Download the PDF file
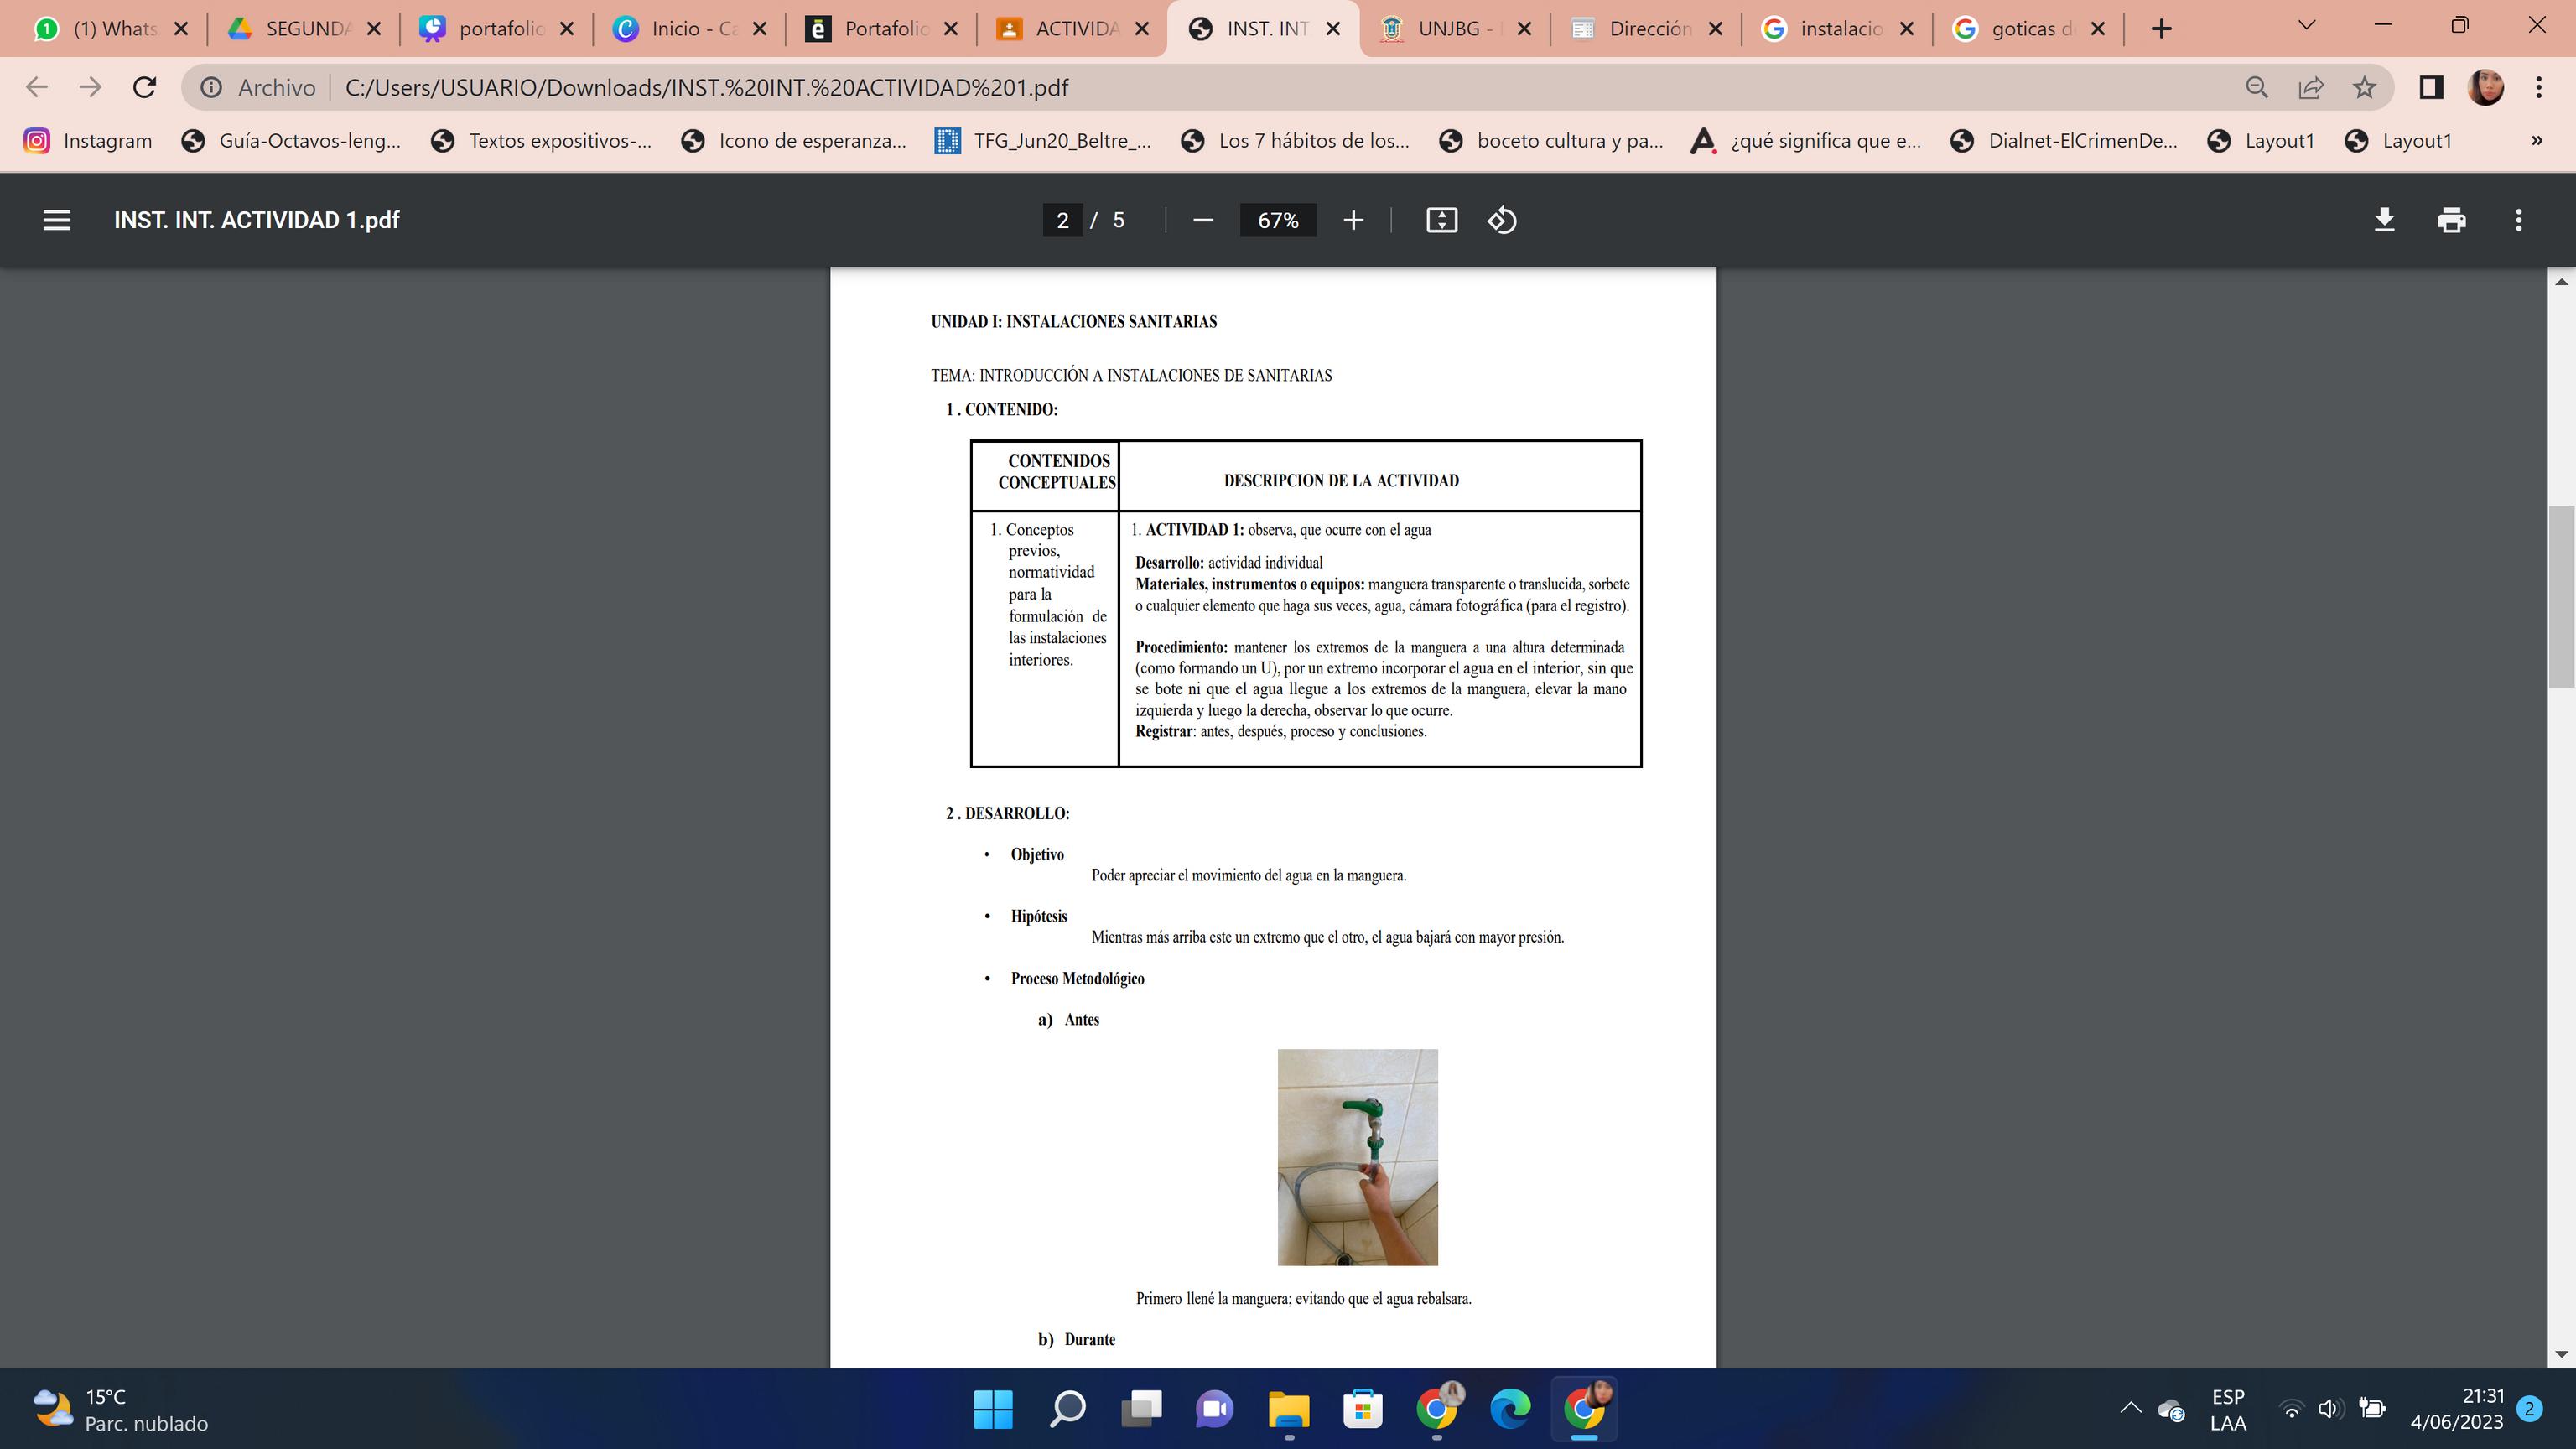The width and height of the screenshot is (2576, 1449). tap(2384, 220)
